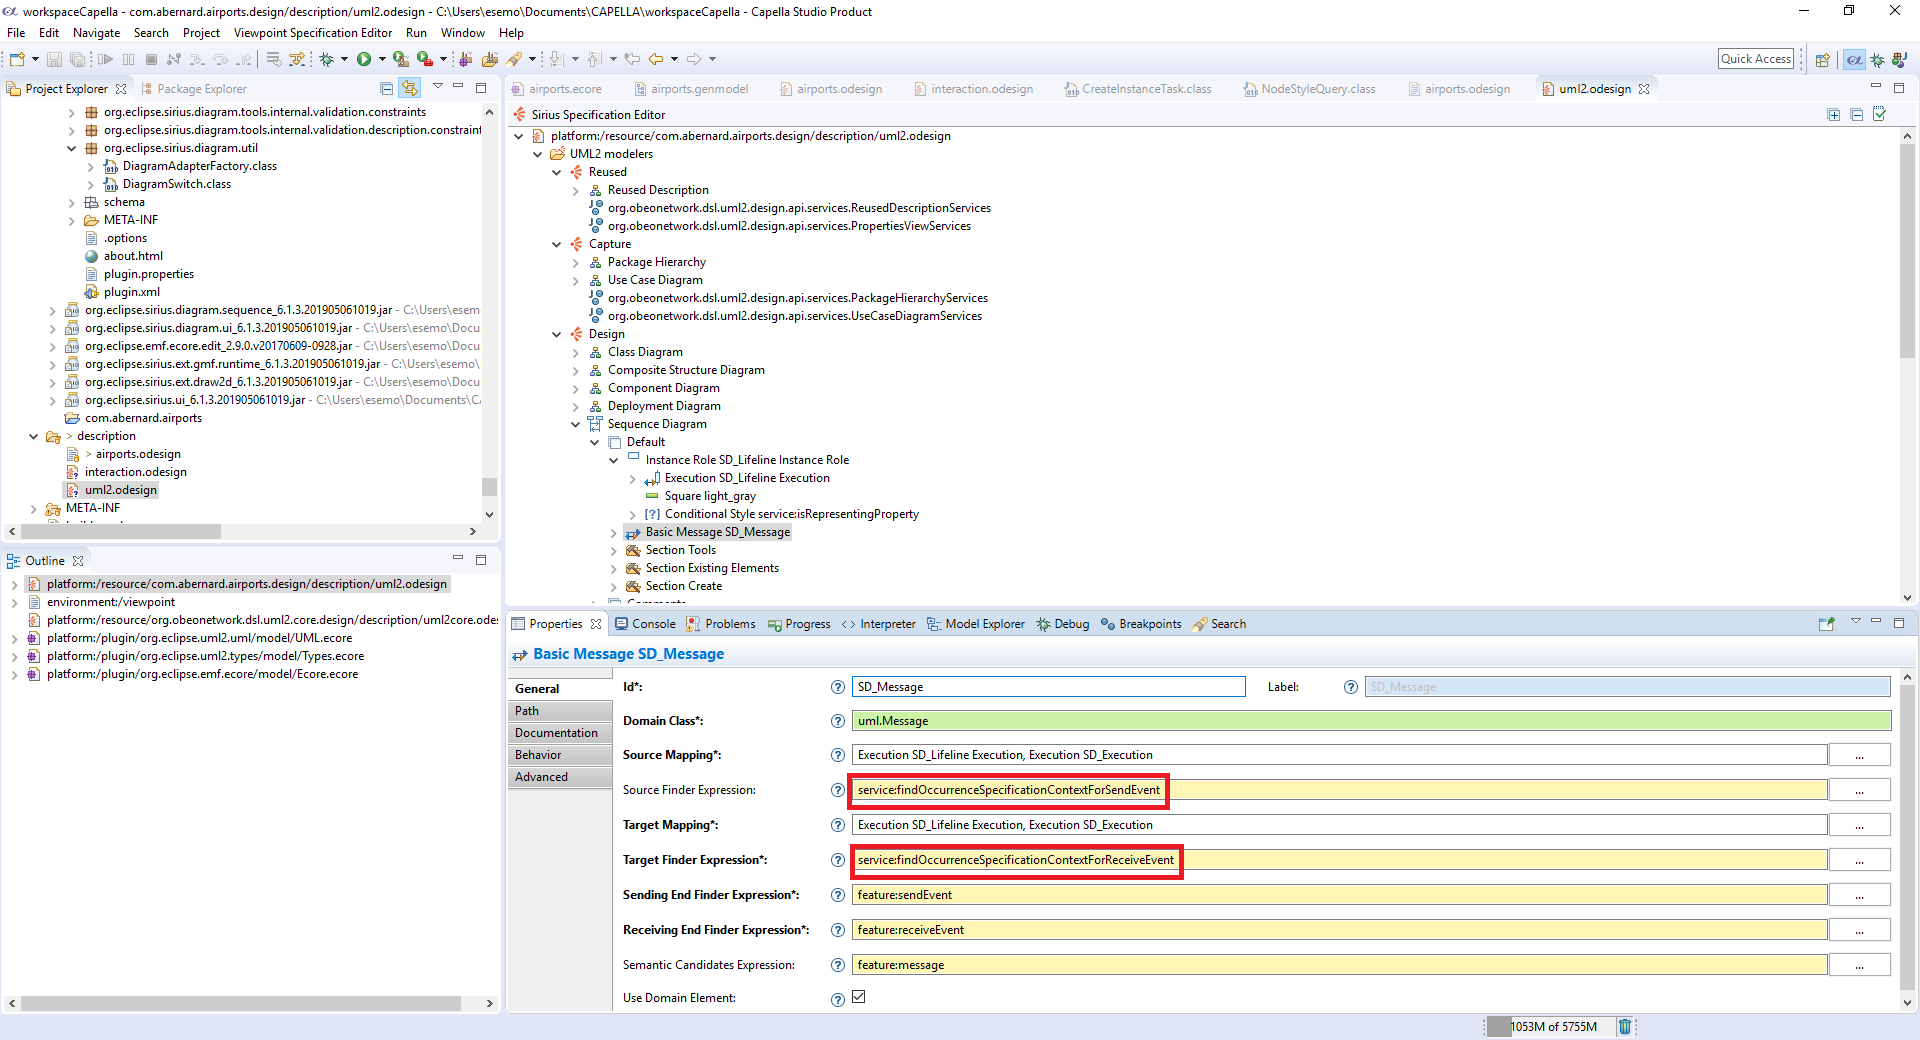Screen dimensions: 1920x1040
Task: Open Project Explorer view menu triangle
Action: coord(437,87)
